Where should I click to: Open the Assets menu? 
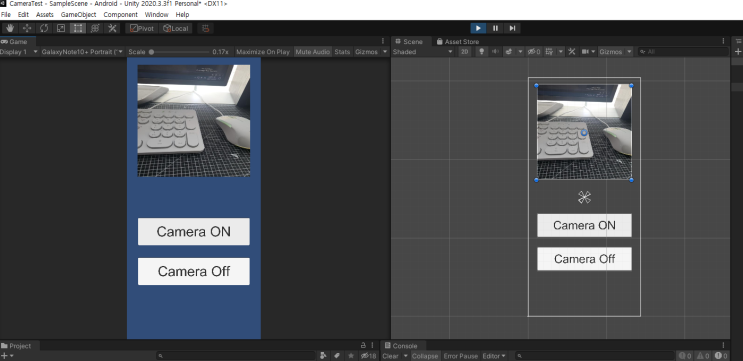click(x=45, y=15)
